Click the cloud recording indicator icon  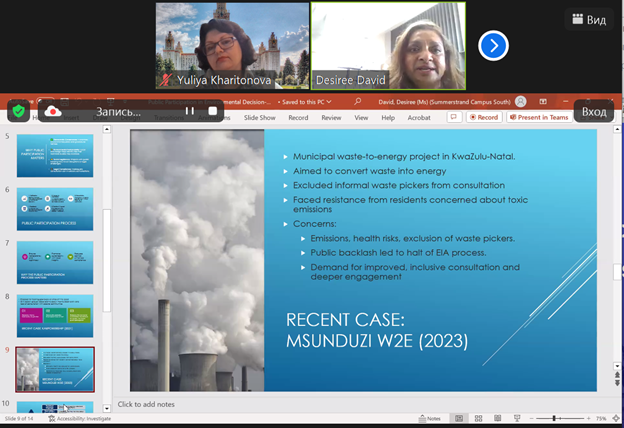coord(53,111)
